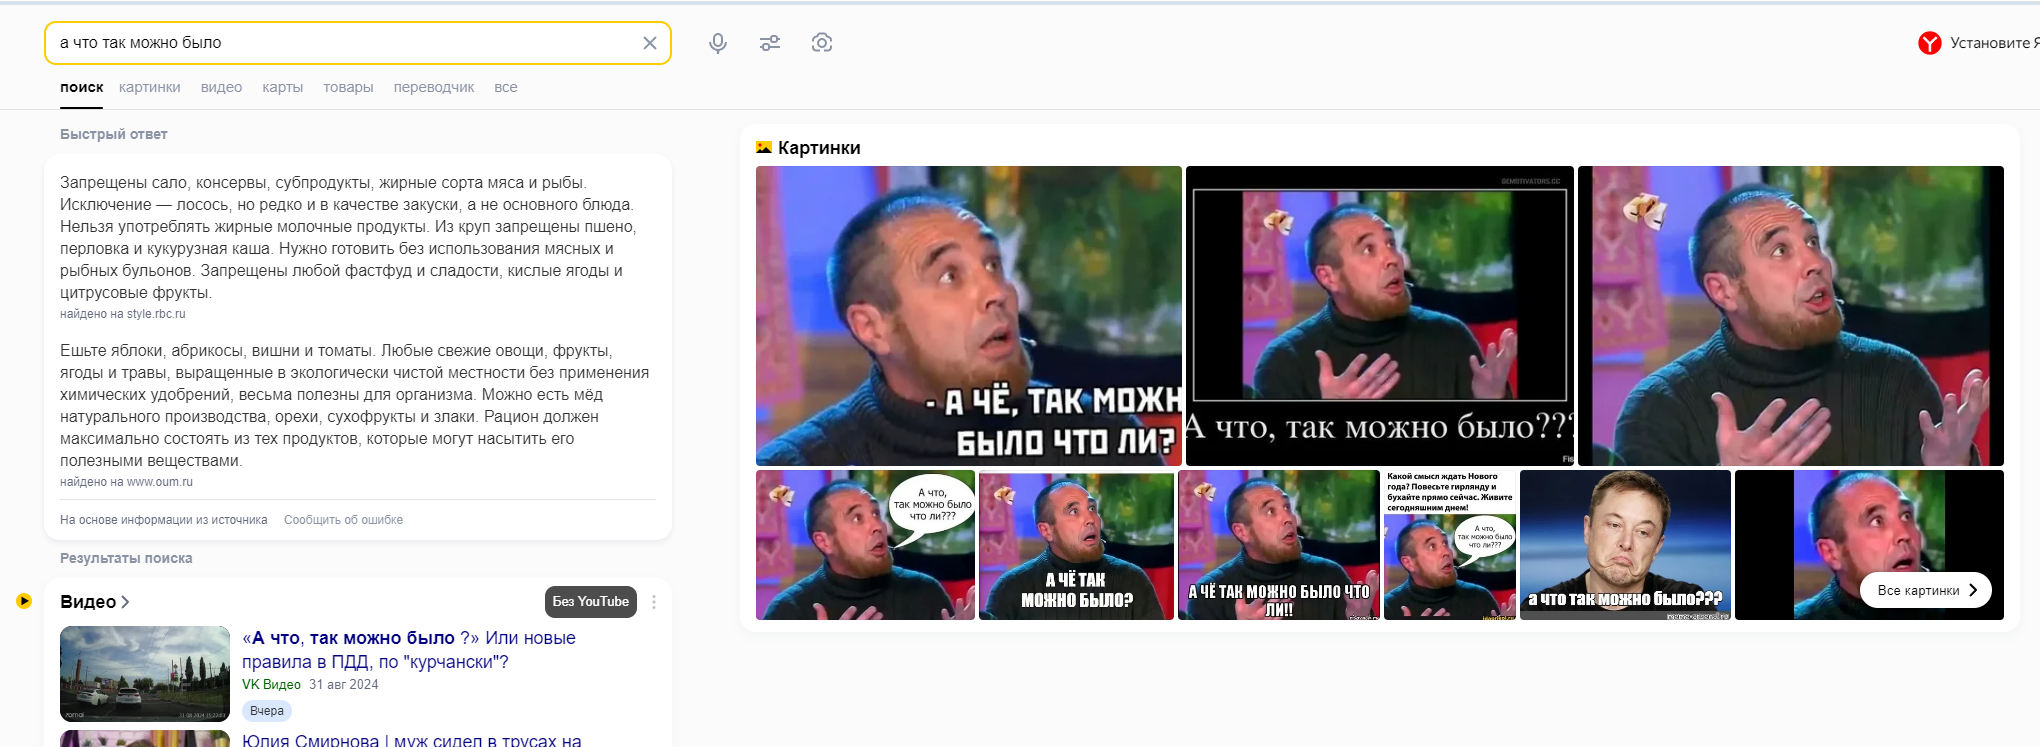
Task: Open the 'Какой смысл ждать Нового года' image
Action: click(1450, 545)
